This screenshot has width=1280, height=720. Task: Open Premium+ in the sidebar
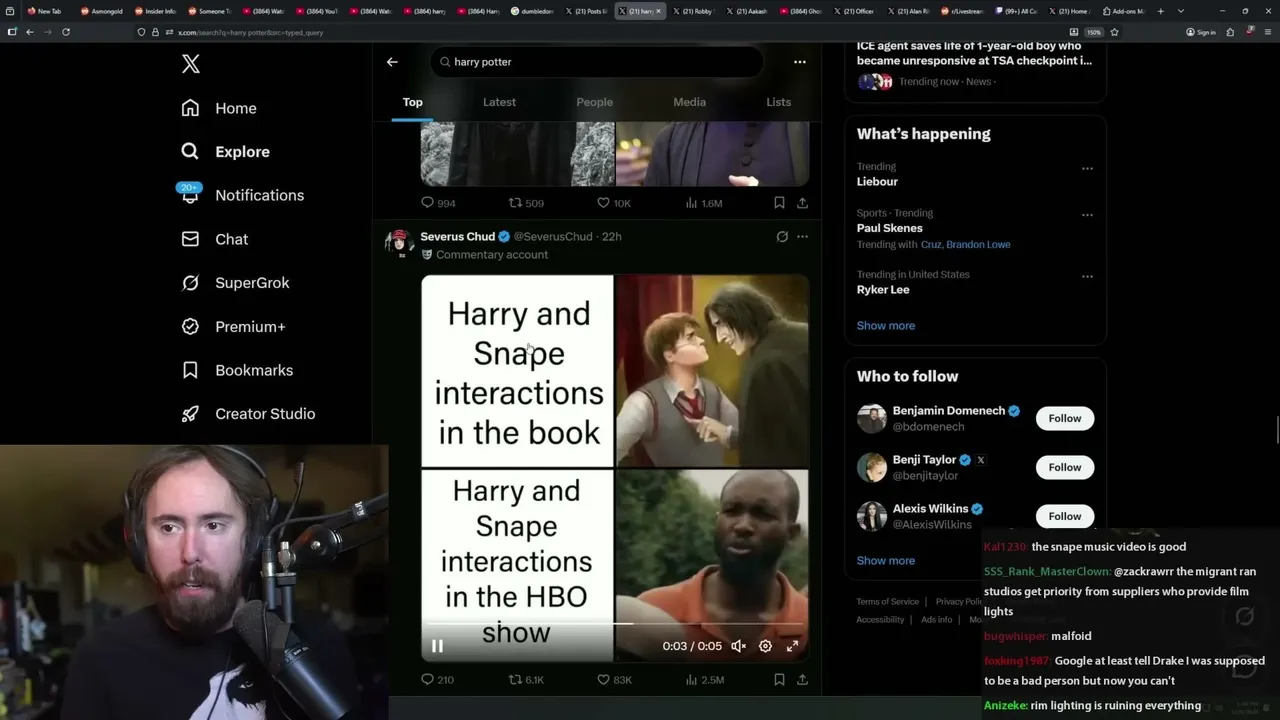point(233,327)
